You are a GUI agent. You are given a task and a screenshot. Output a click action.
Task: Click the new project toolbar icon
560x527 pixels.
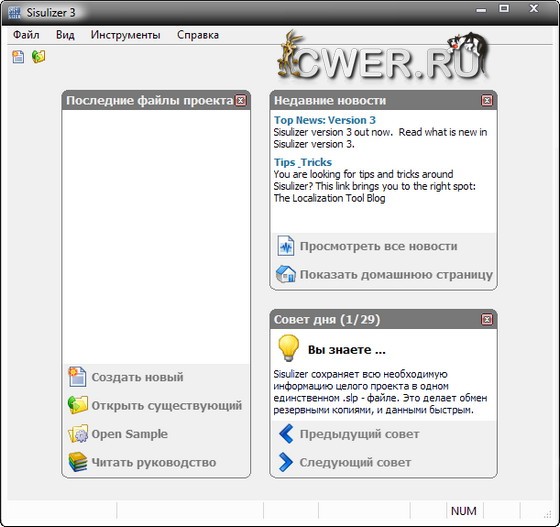tap(18, 57)
